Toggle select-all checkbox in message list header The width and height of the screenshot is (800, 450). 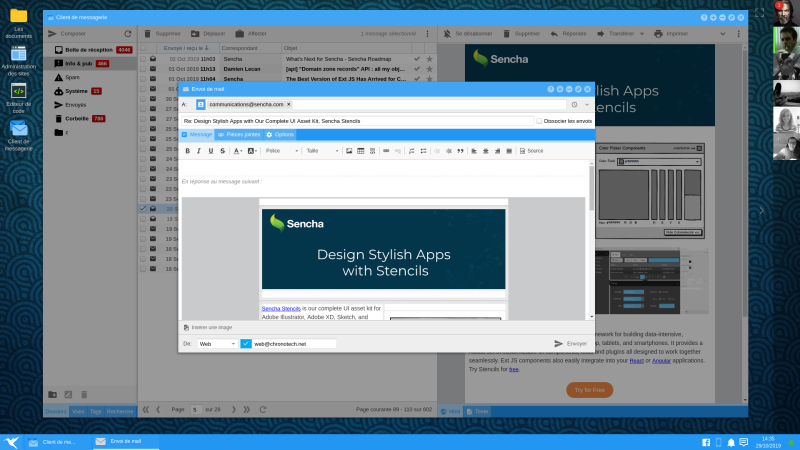143,48
